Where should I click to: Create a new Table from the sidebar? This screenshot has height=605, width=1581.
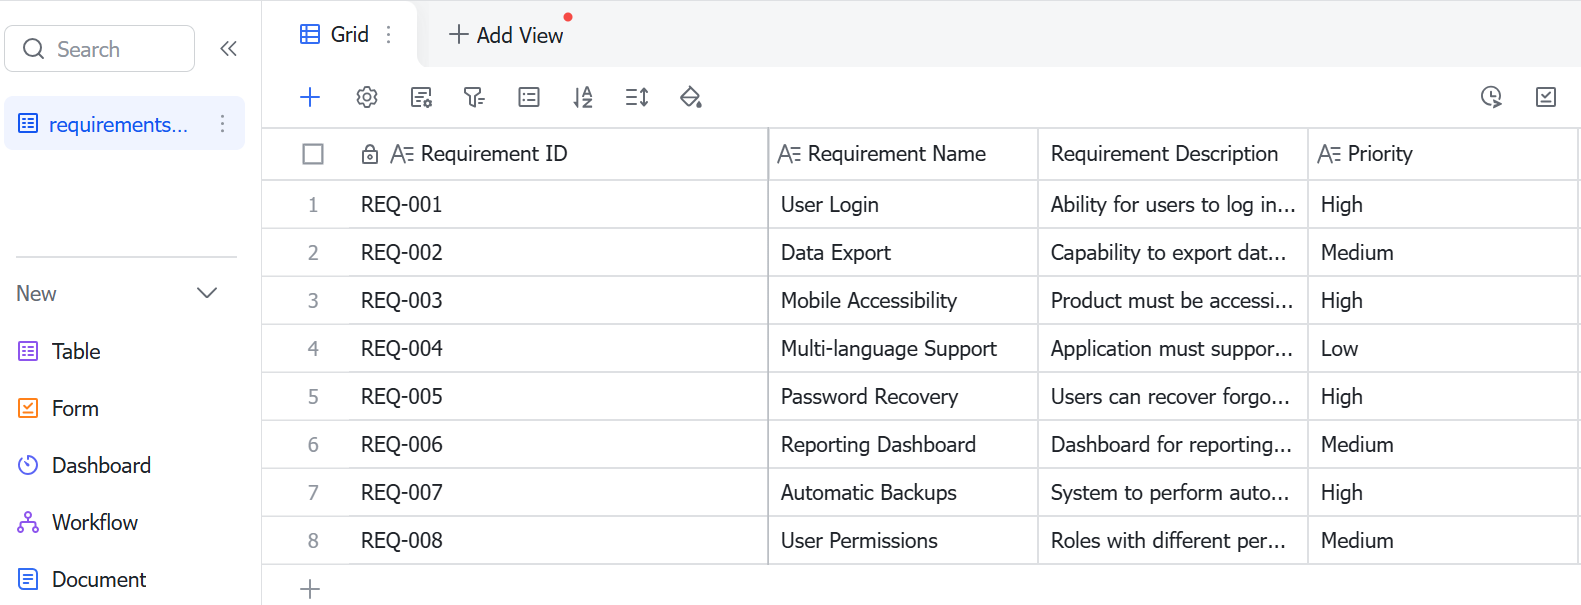(x=76, y=351)
